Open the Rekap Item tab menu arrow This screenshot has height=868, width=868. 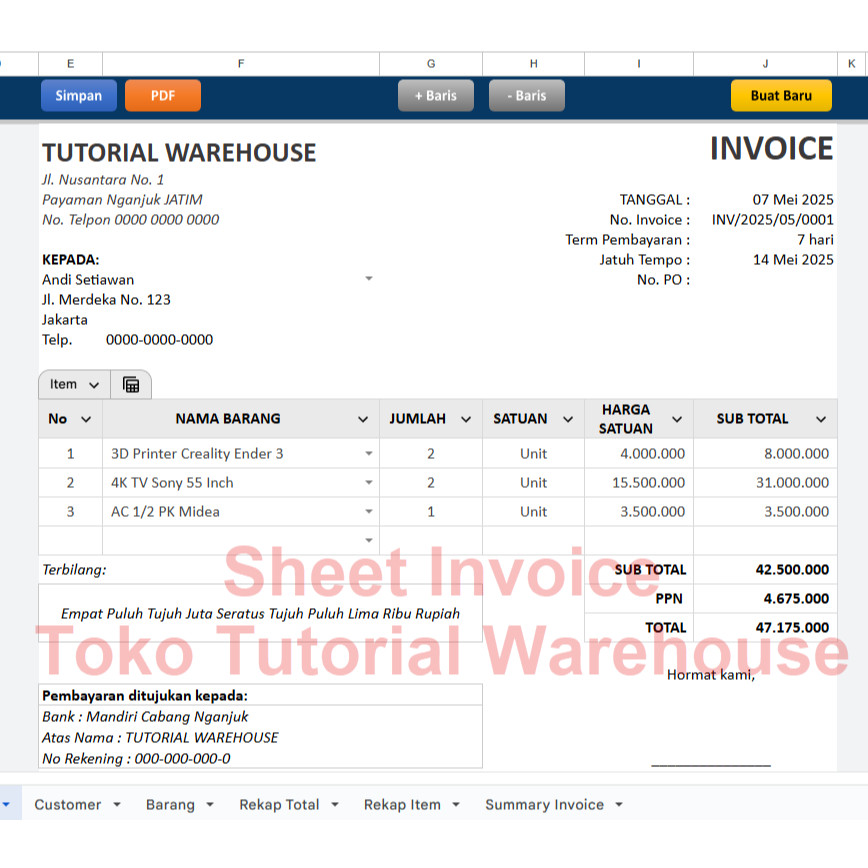[456, 804]
